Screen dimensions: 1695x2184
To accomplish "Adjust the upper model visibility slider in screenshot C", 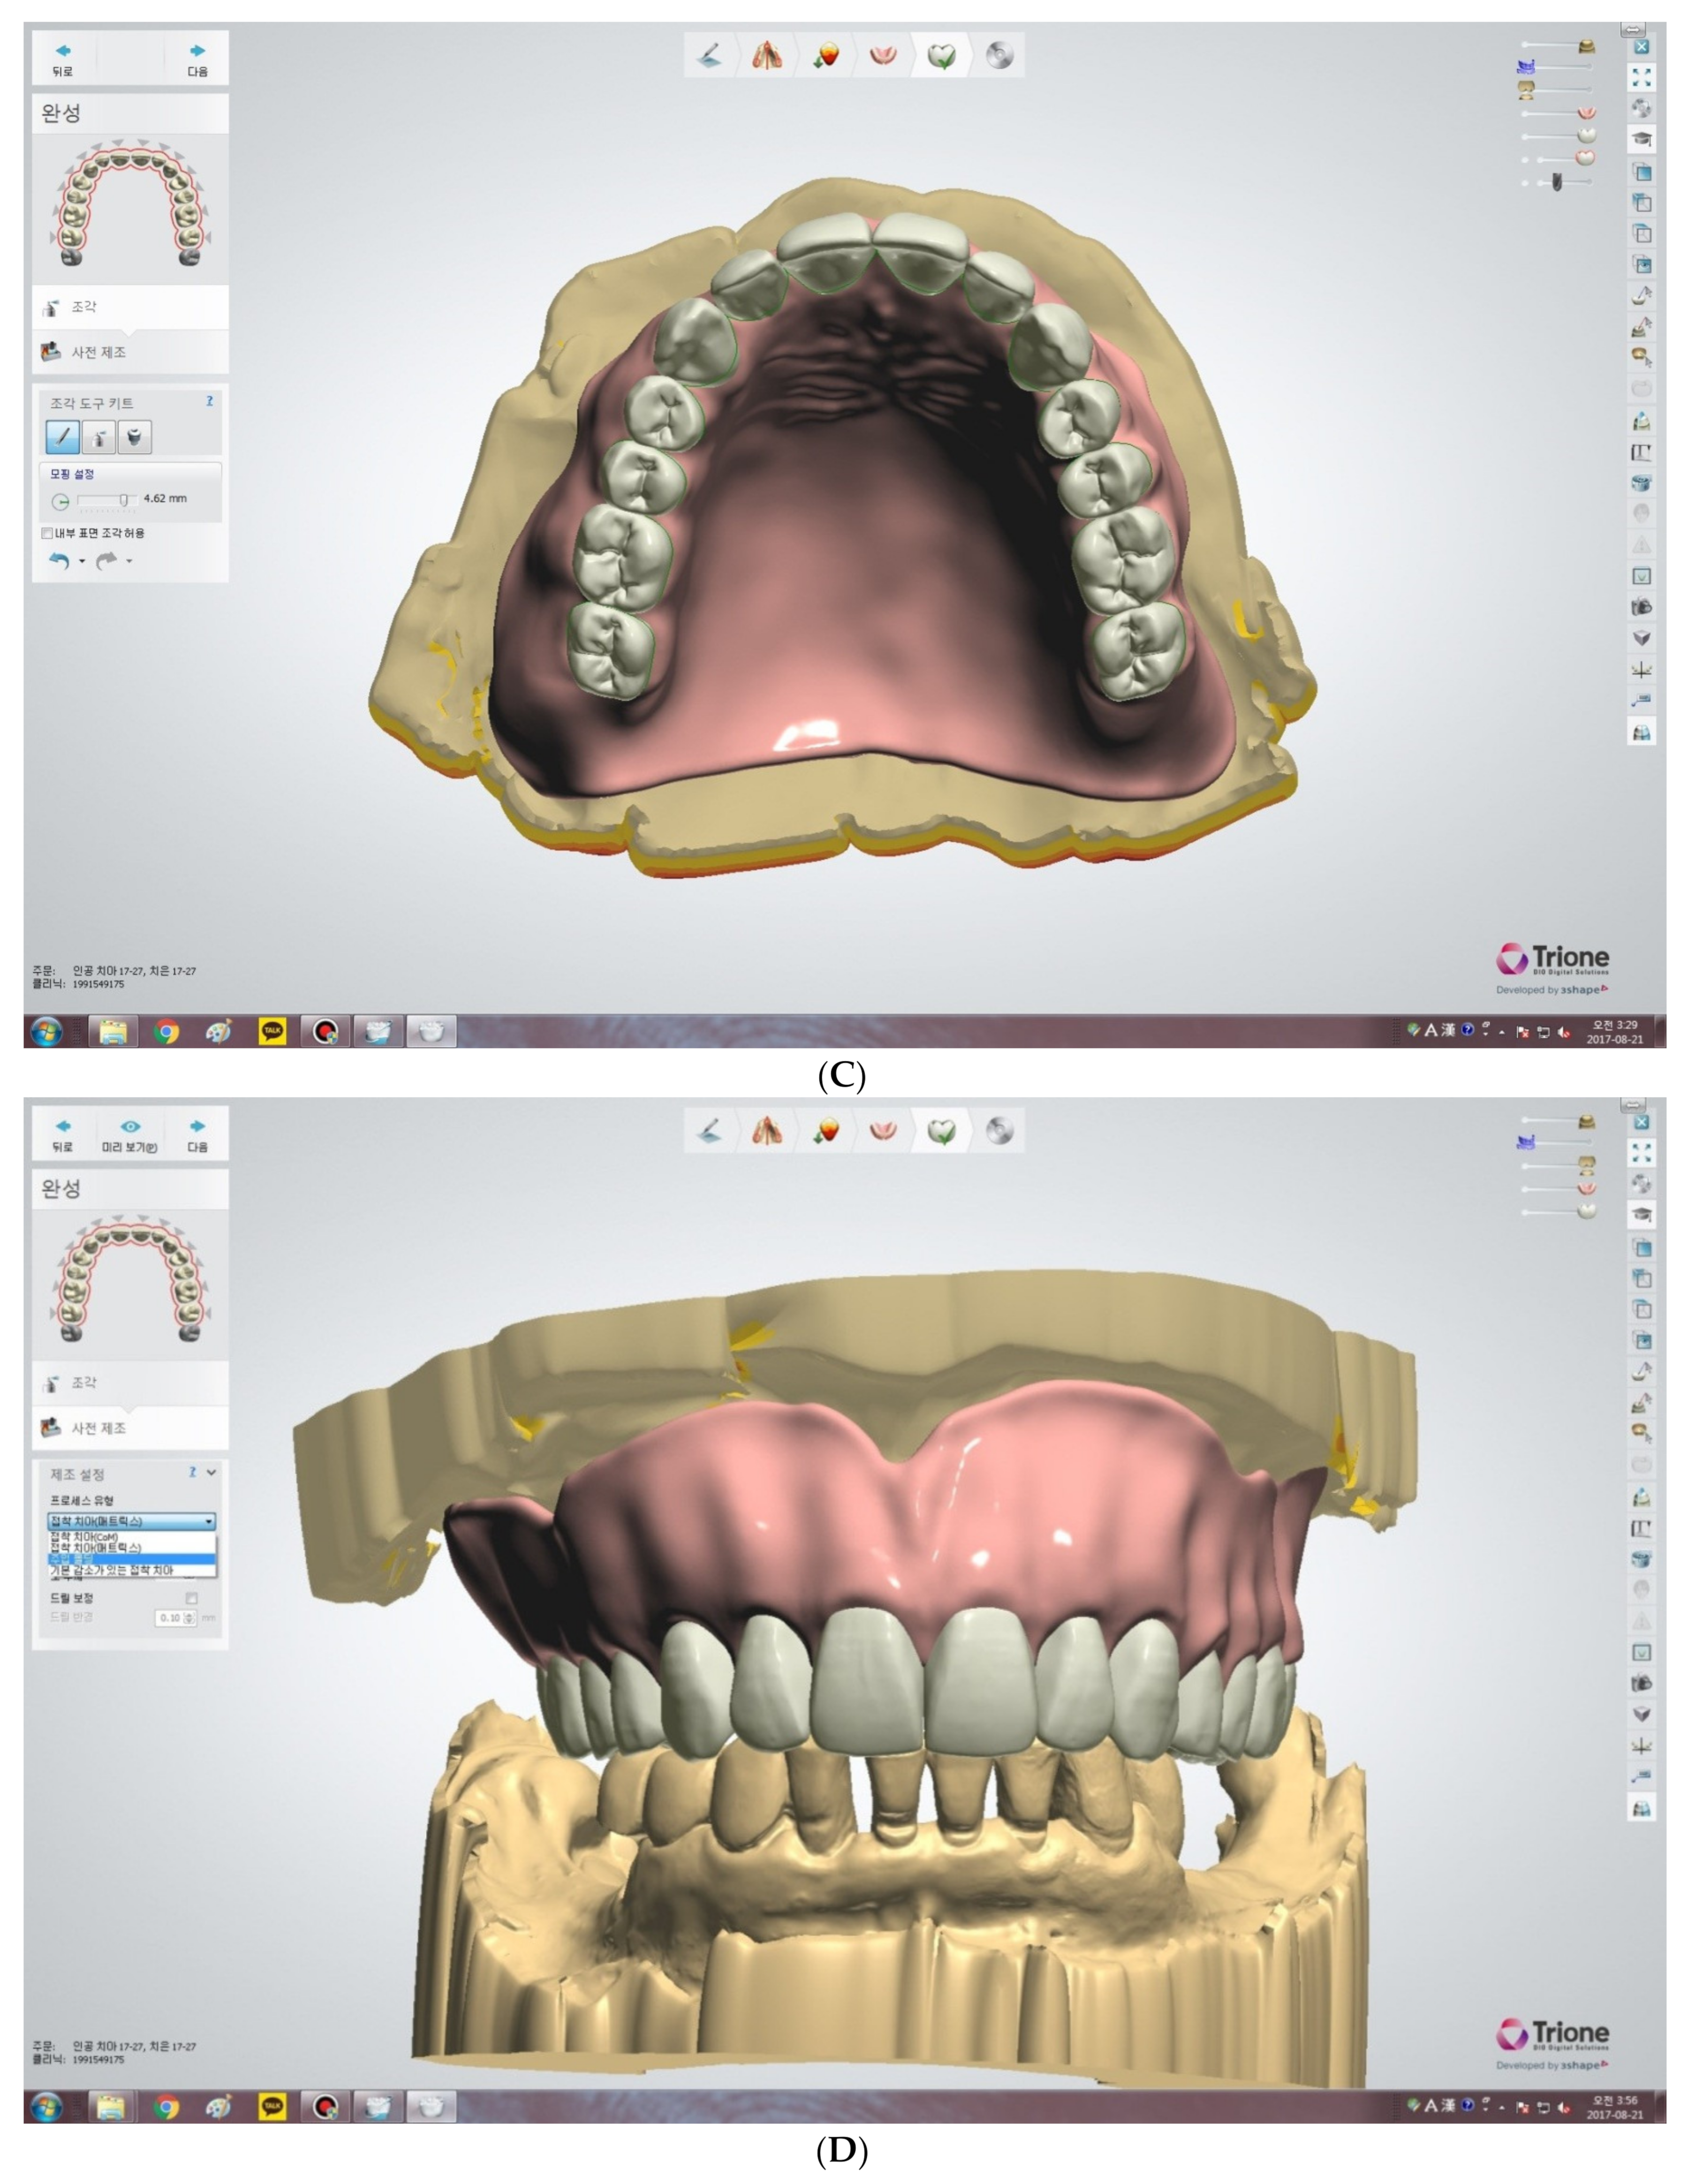I will pos(1558,45).
